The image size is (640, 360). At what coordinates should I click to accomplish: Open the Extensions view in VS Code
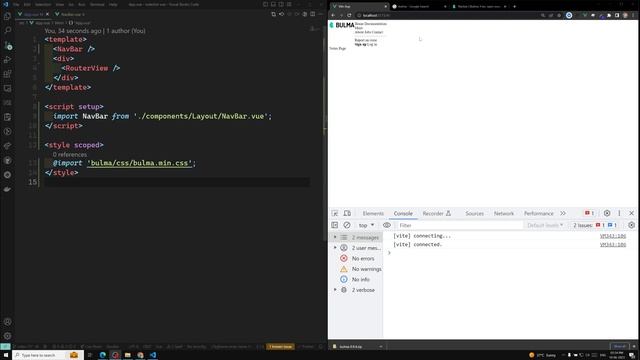(x=7, y=74)
